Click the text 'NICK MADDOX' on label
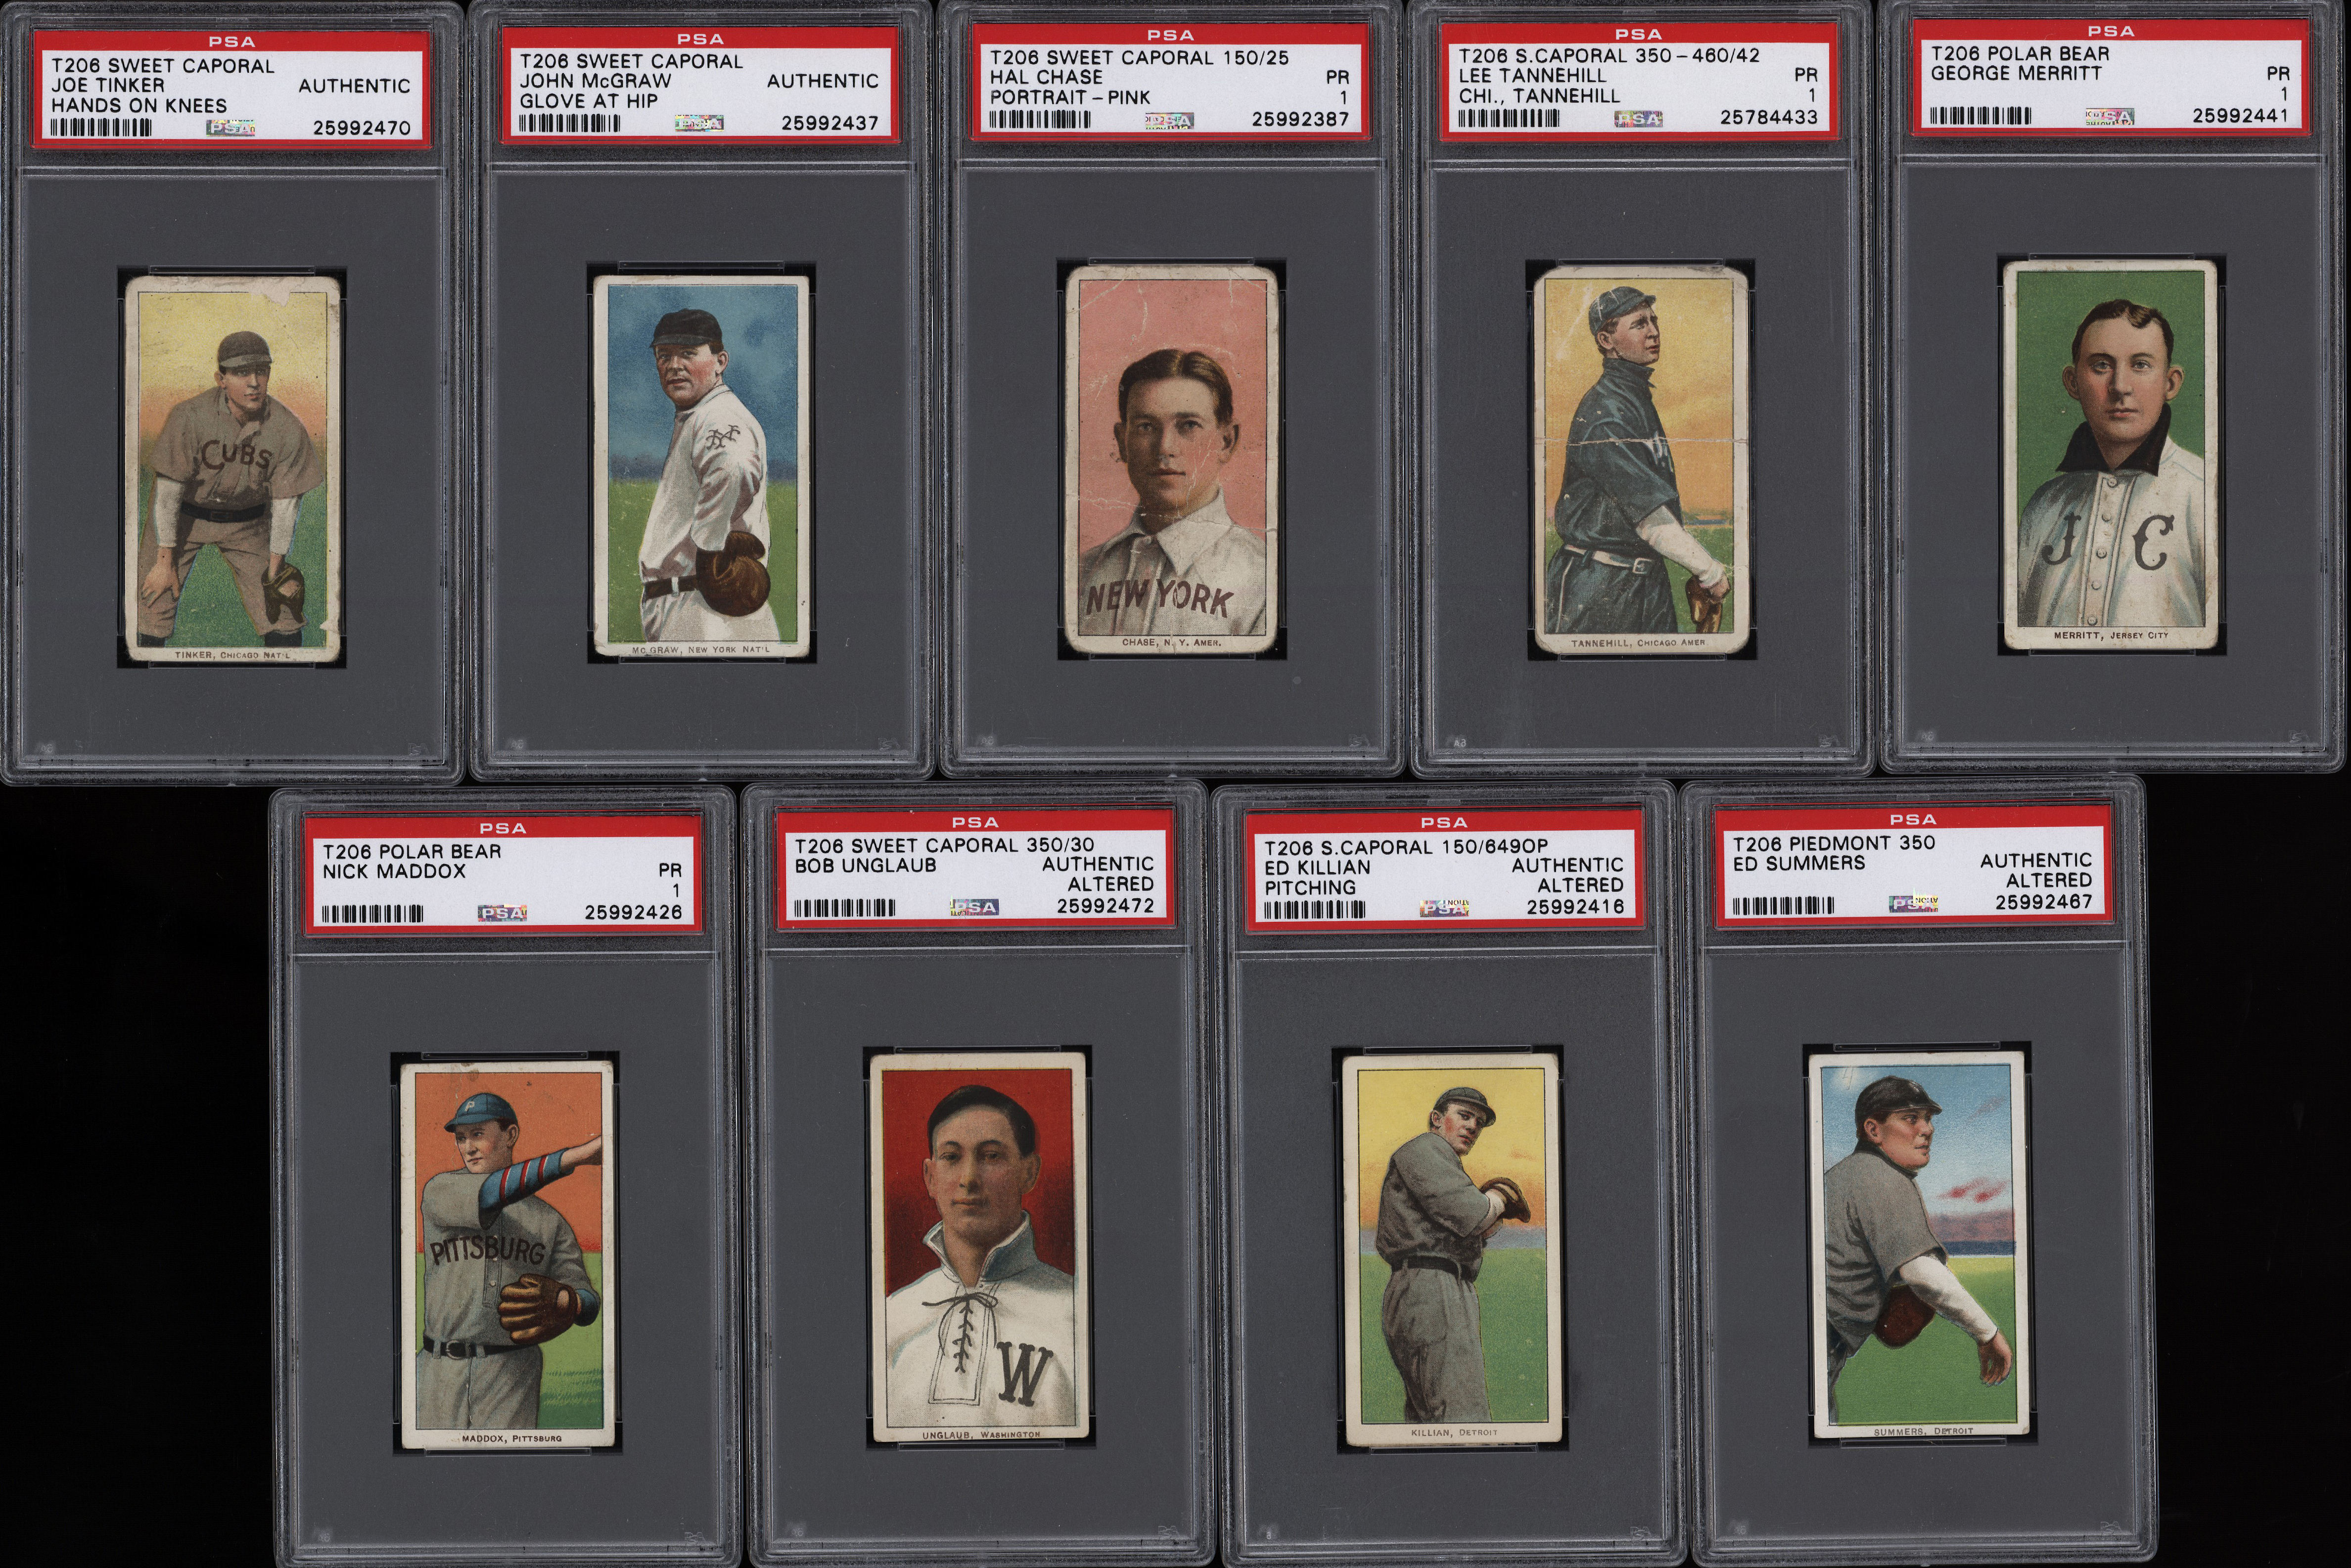 (394, 871)
